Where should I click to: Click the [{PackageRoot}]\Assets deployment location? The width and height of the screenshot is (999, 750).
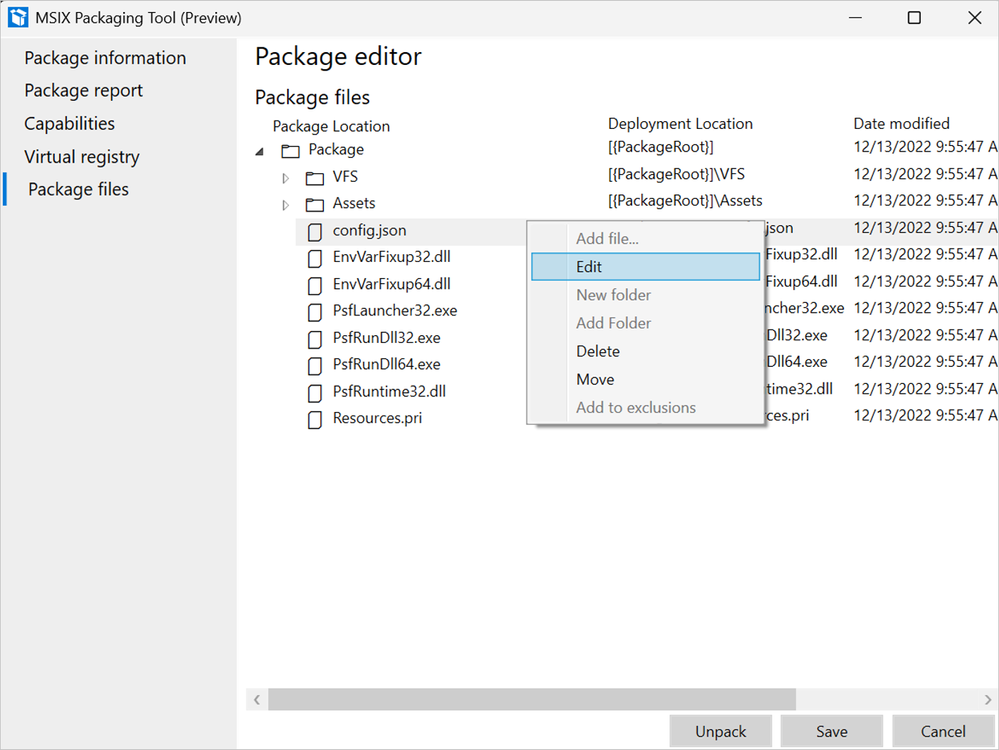[685, 201]
